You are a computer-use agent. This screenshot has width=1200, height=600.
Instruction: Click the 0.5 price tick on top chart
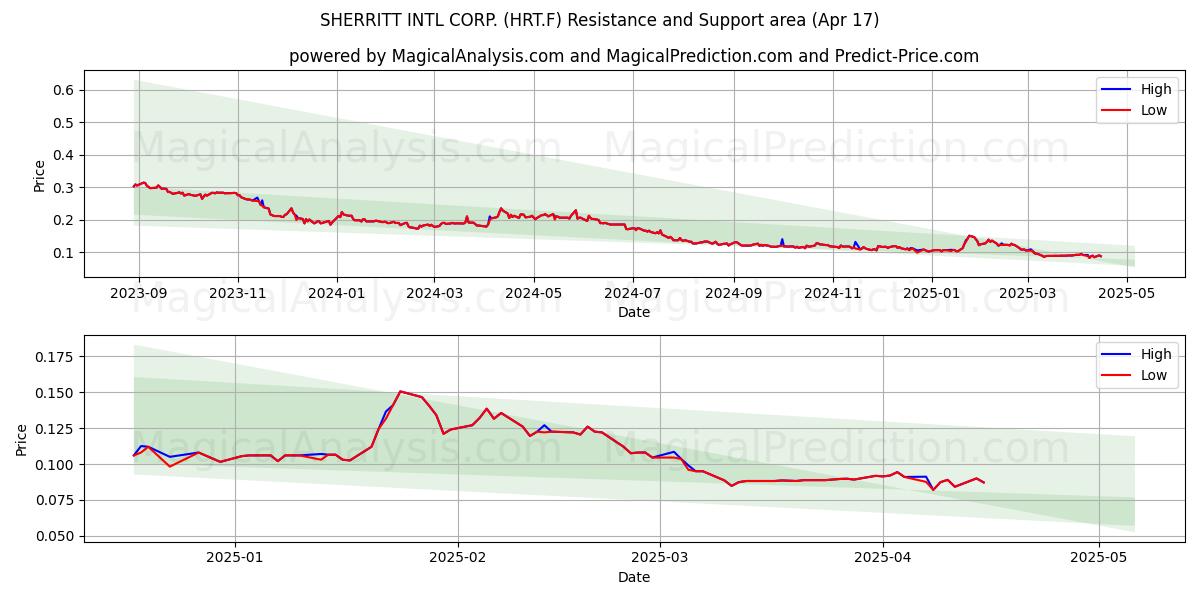click(66, 123)
